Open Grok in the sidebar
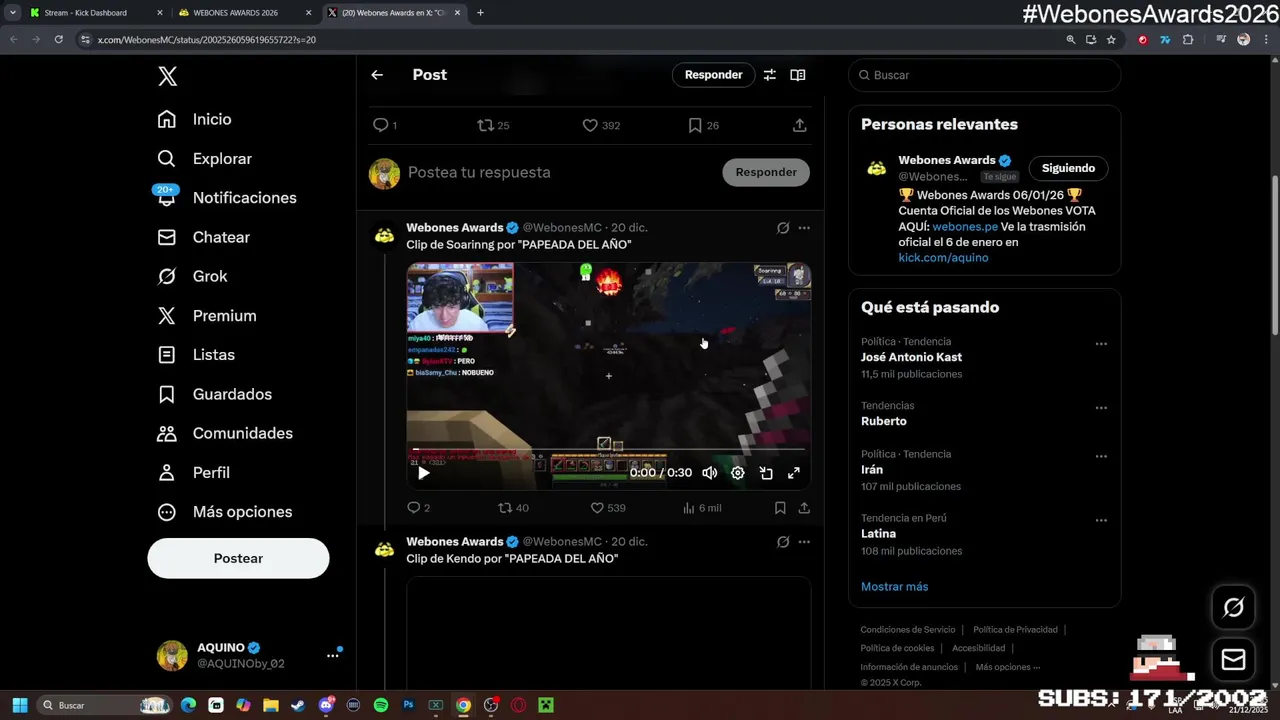1280x720 pixels. tap(192, 276)
